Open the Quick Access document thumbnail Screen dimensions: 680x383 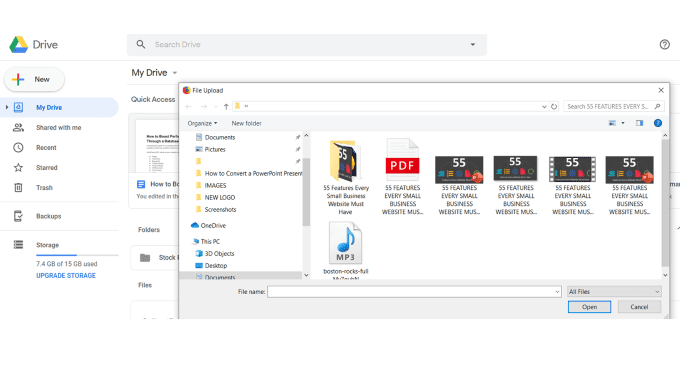[157, 147]
